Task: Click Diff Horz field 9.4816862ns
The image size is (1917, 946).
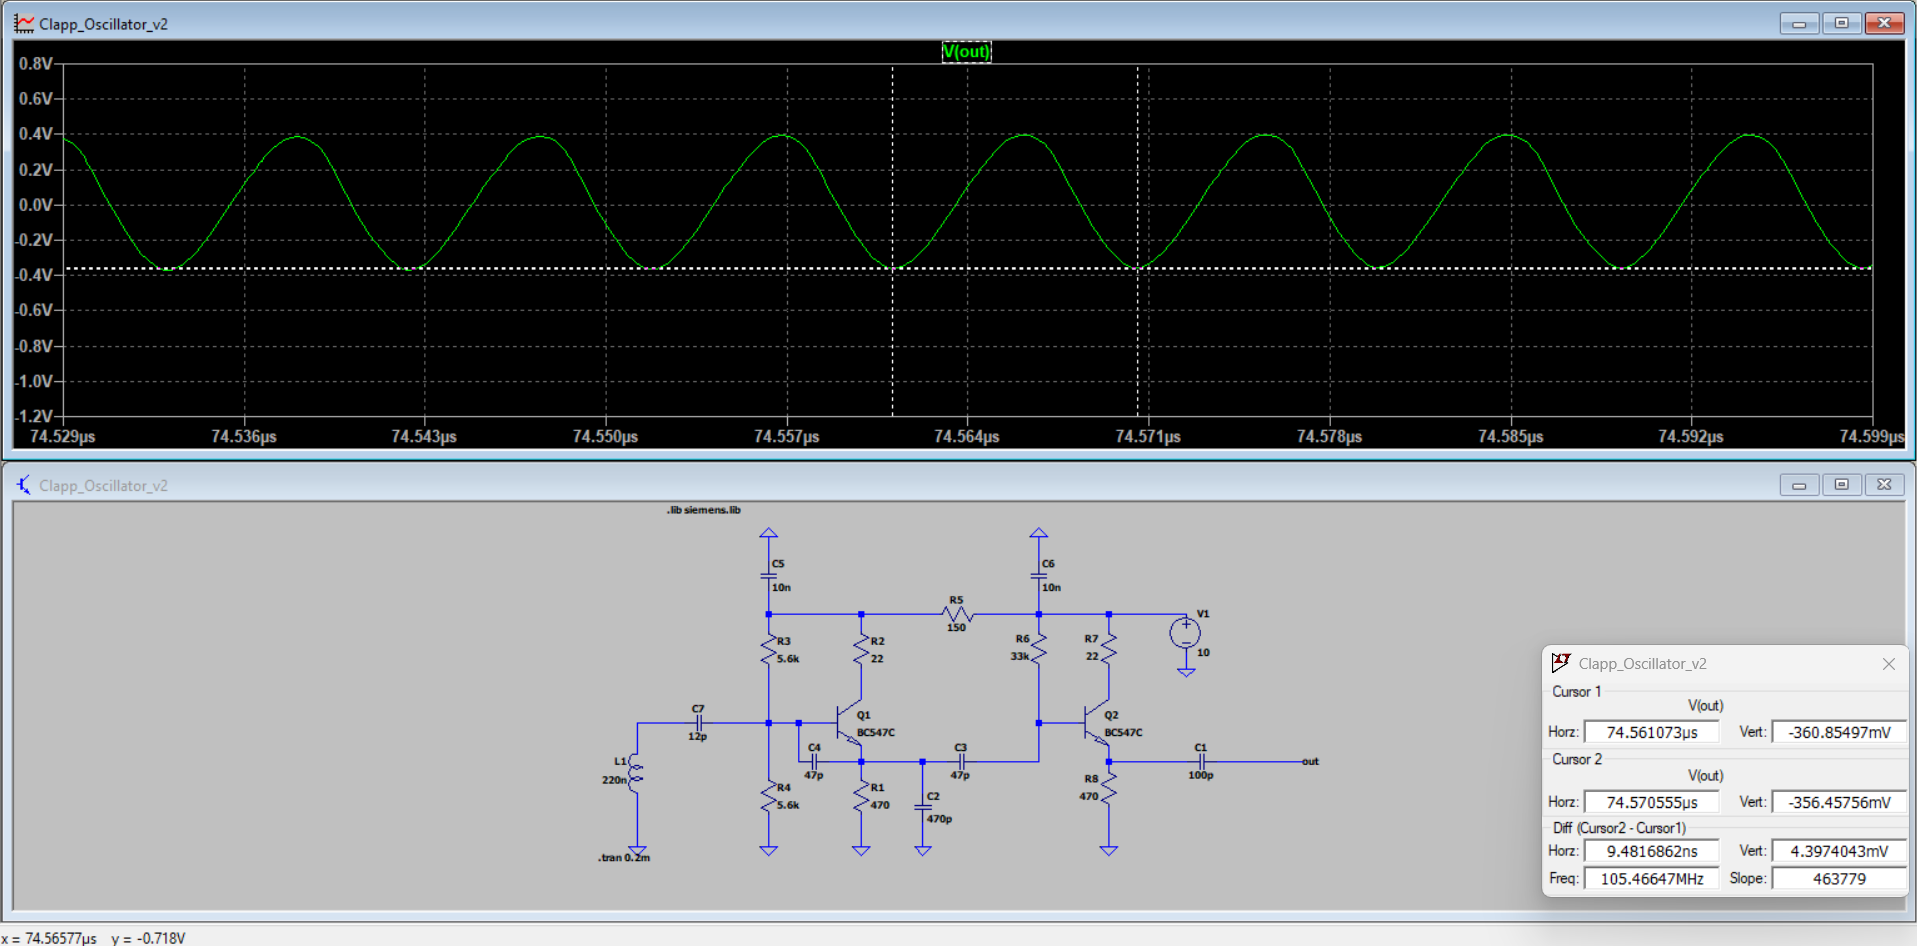Action: [x=1651, y=851]
